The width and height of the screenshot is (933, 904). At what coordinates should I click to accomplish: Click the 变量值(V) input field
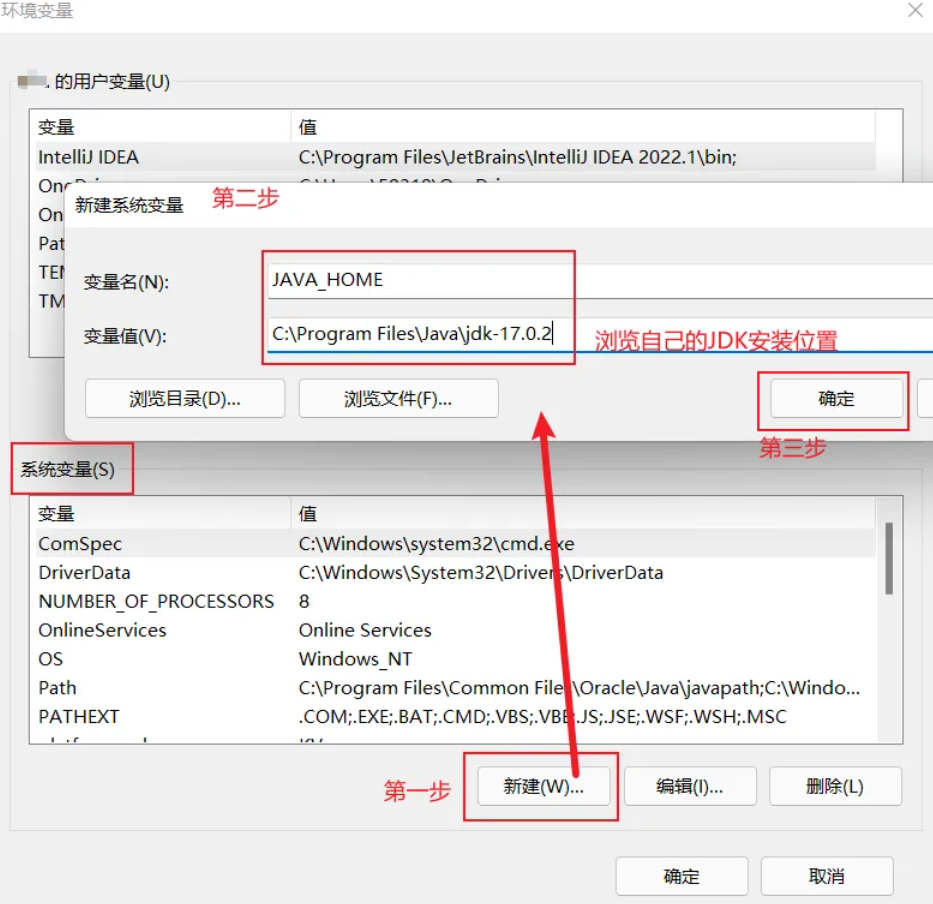(x=600, y=335)
